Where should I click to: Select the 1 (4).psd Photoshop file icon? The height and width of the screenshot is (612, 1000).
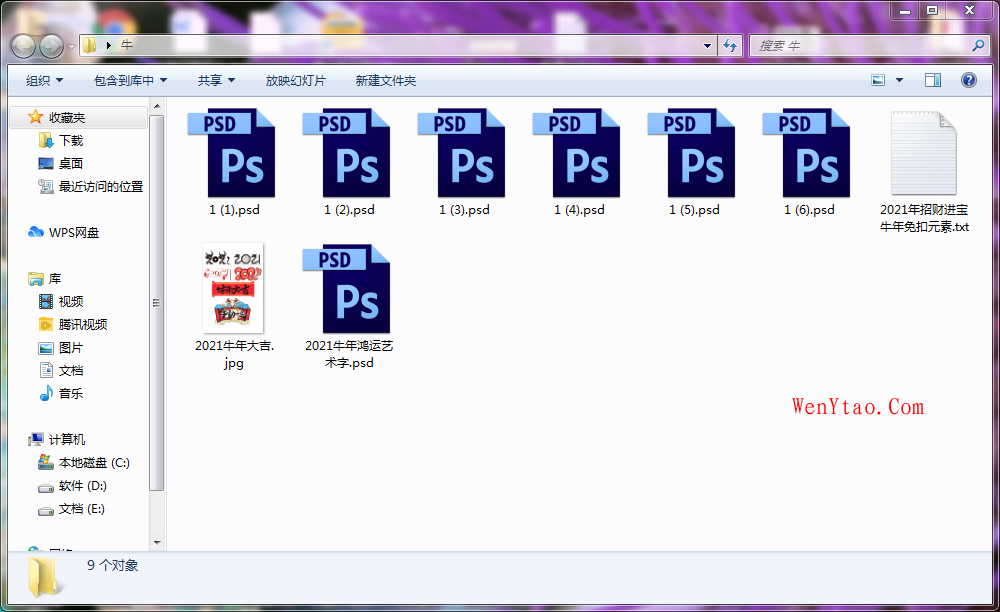(x=577, y=153)
